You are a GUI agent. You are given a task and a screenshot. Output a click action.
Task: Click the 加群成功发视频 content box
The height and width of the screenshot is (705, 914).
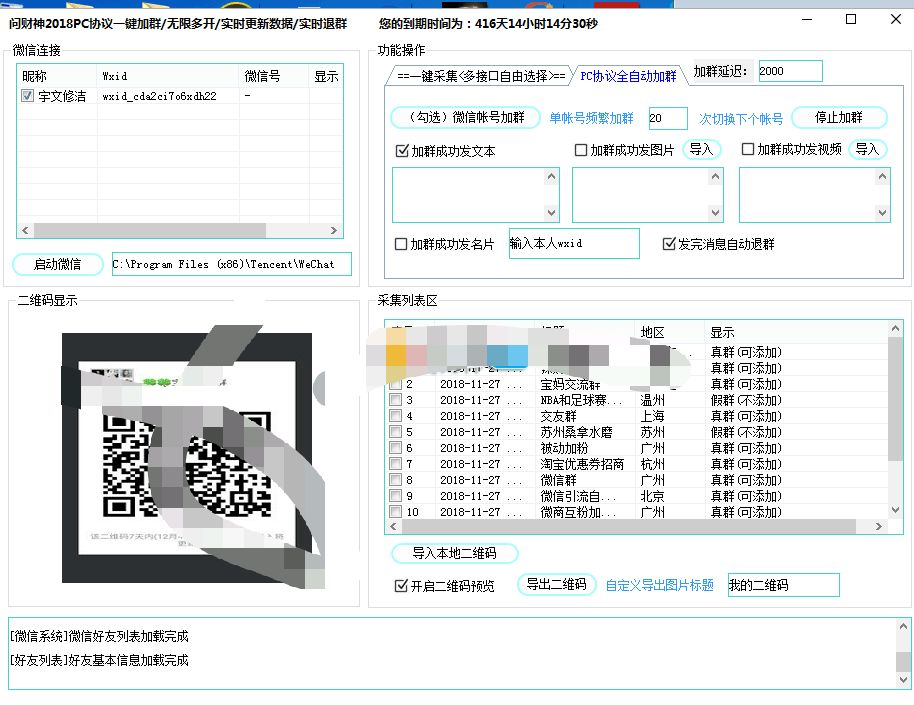click(807, 195)
